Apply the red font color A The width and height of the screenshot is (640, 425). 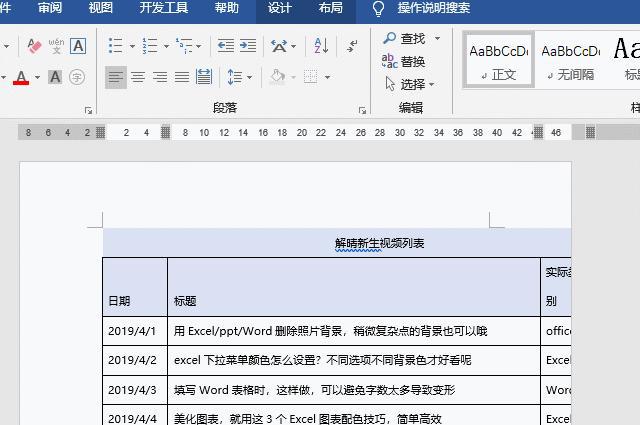(x=21, y=77)
